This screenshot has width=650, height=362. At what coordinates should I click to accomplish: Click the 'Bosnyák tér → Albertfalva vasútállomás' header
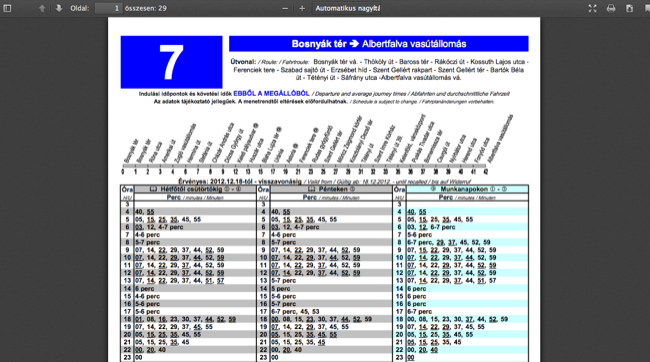pos(378,44)
